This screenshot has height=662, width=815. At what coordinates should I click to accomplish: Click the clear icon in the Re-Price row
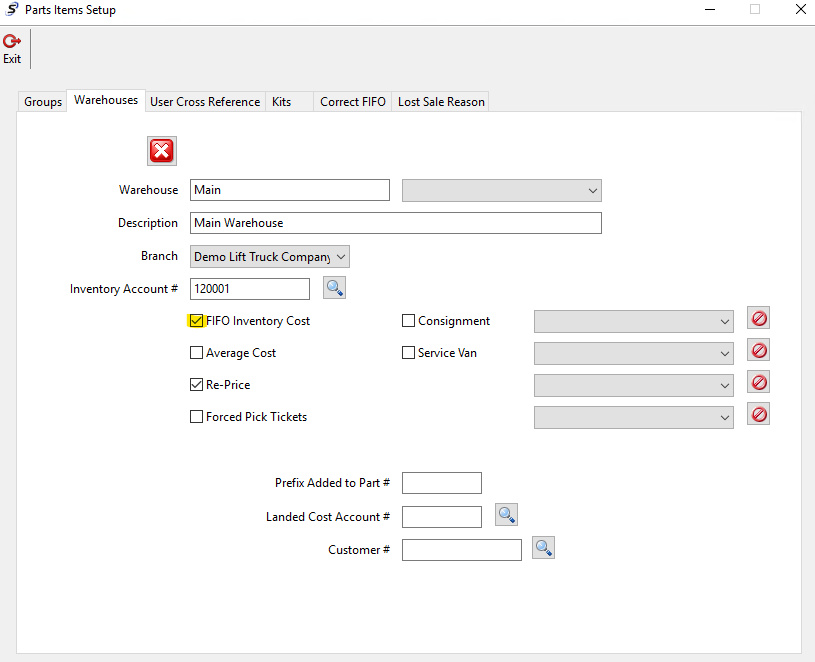tap(758, 383)
